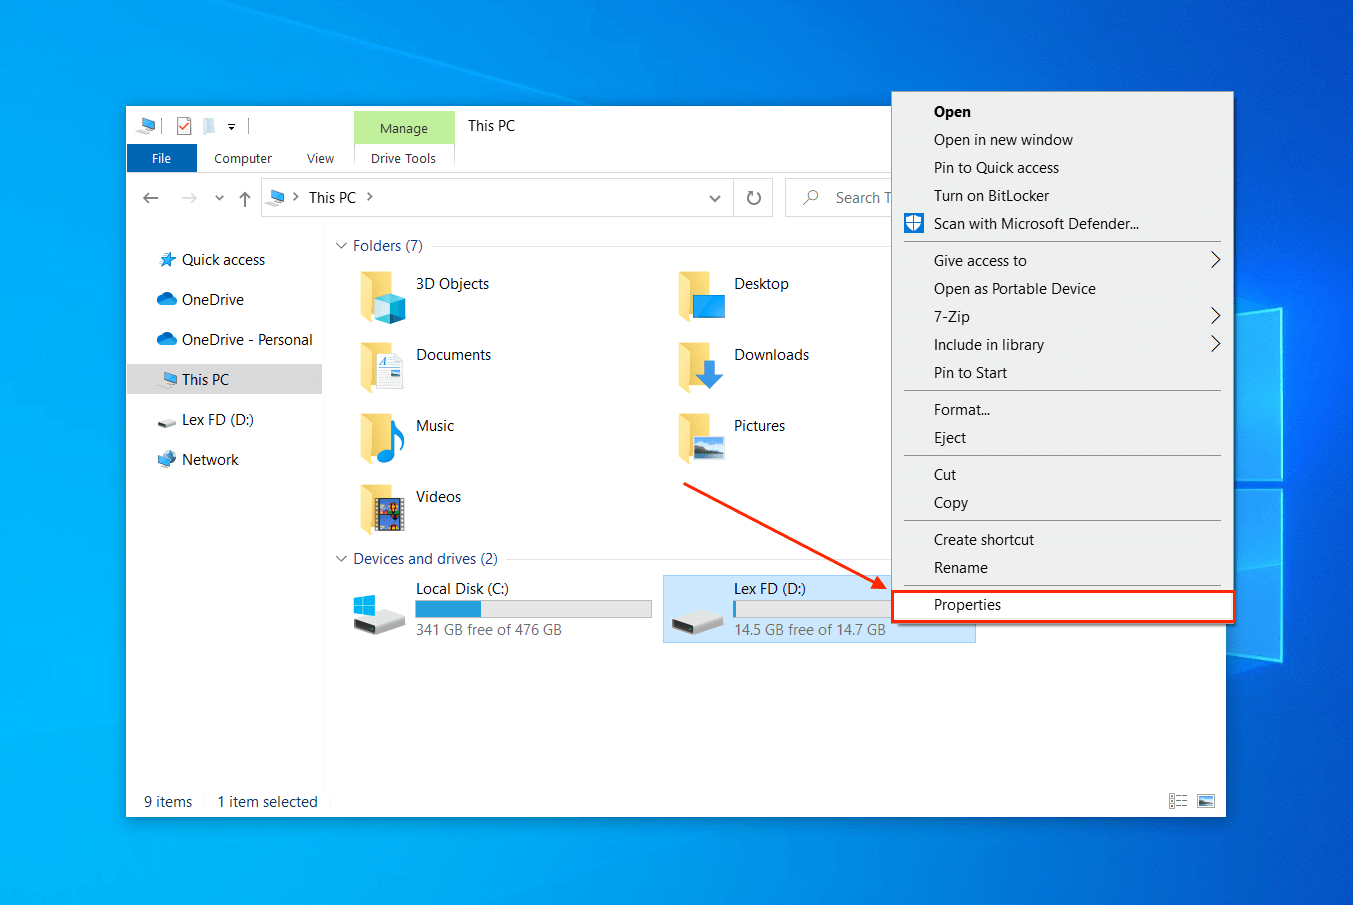Switch to Details view via status bar icon

[1178, 800]
